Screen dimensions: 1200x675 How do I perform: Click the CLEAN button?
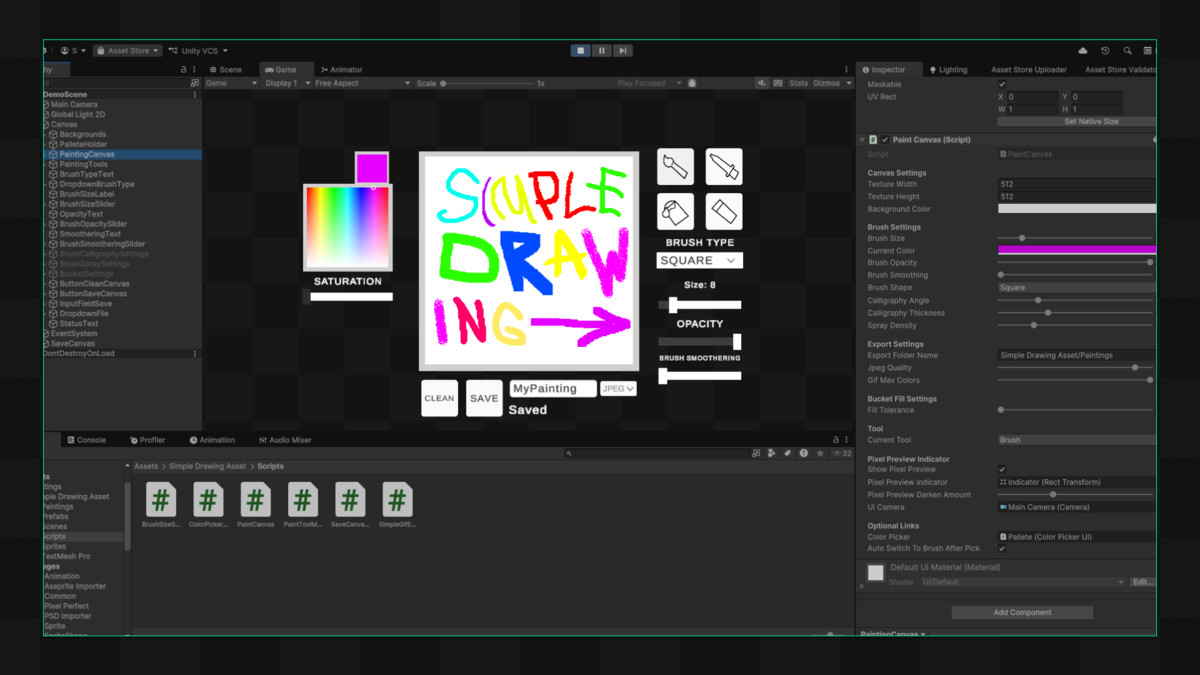(x=440, y=398)
